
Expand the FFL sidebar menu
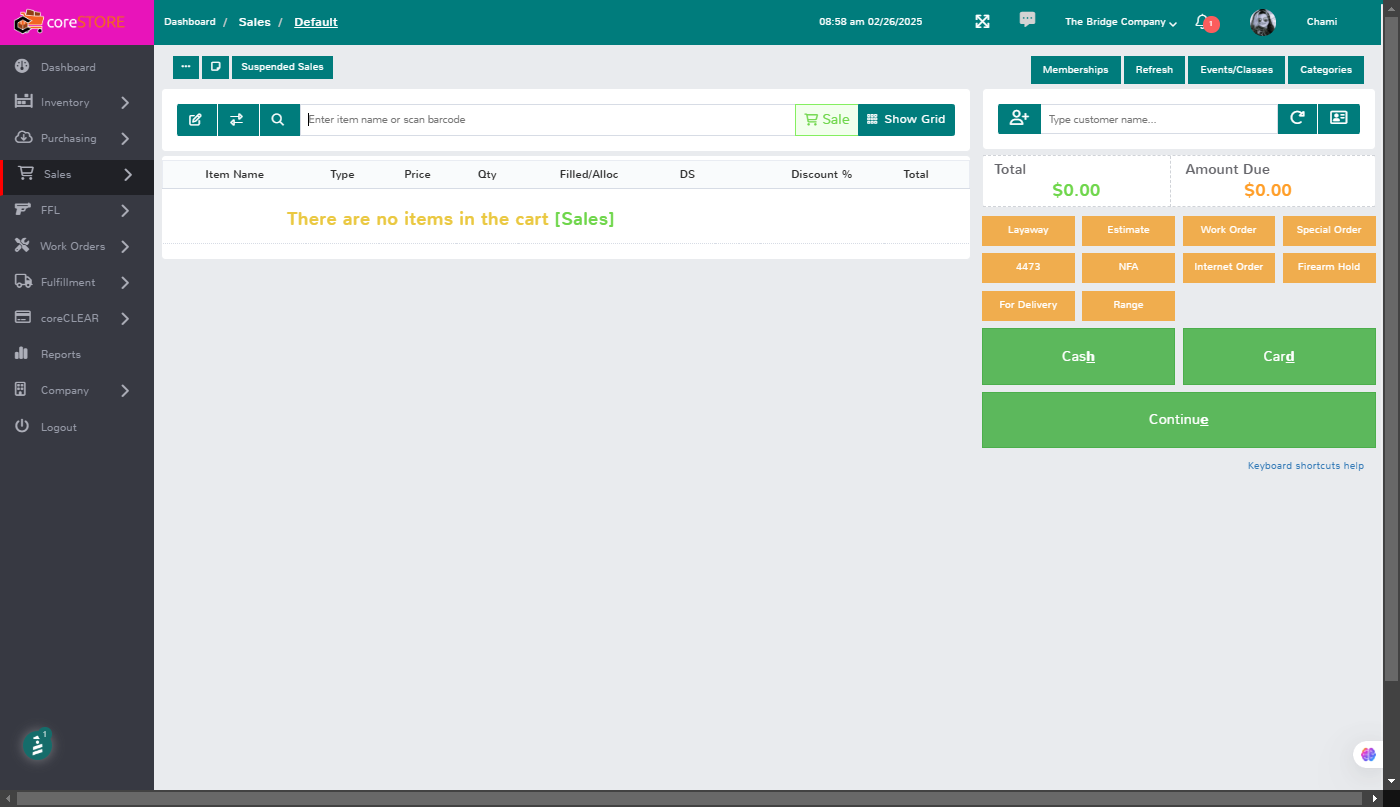[x=77, y=210]
